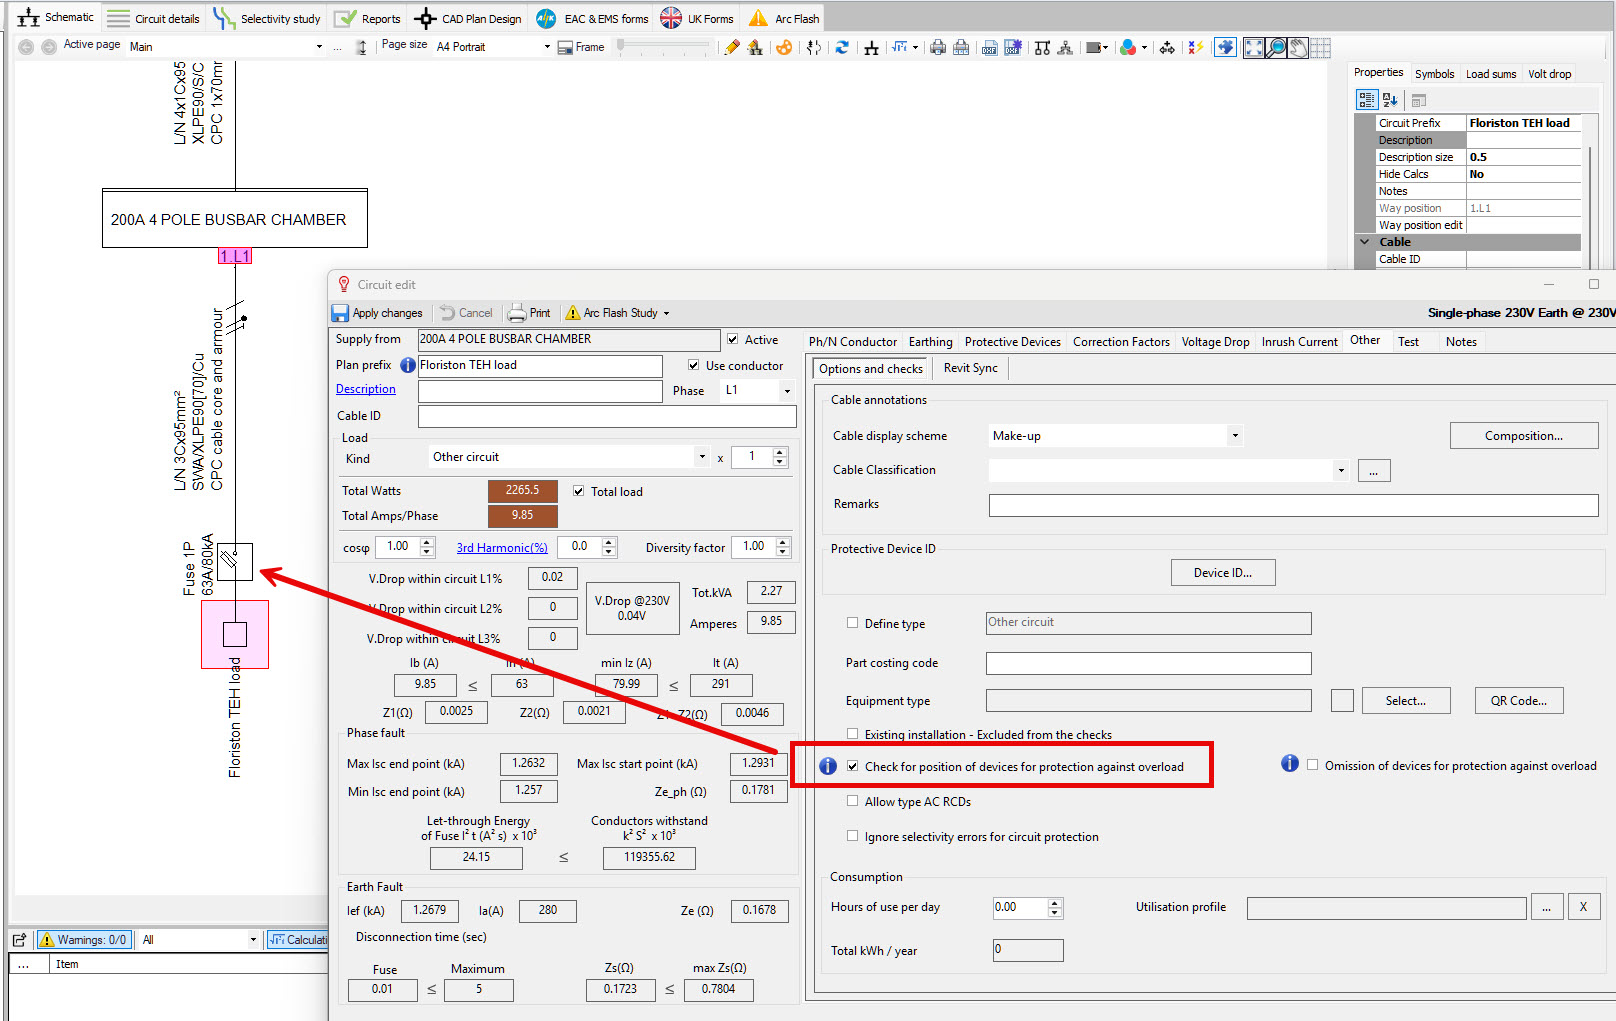
Task: Uncheck the Total load checkbox
Action: [579, 491]
